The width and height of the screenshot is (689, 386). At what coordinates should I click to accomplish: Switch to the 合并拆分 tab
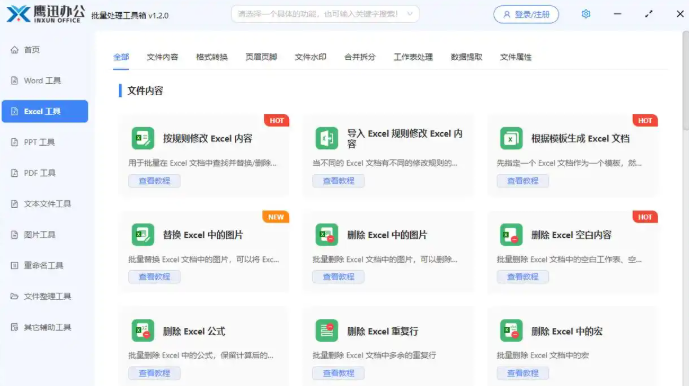pyautogui.click(x=360, y=57)
